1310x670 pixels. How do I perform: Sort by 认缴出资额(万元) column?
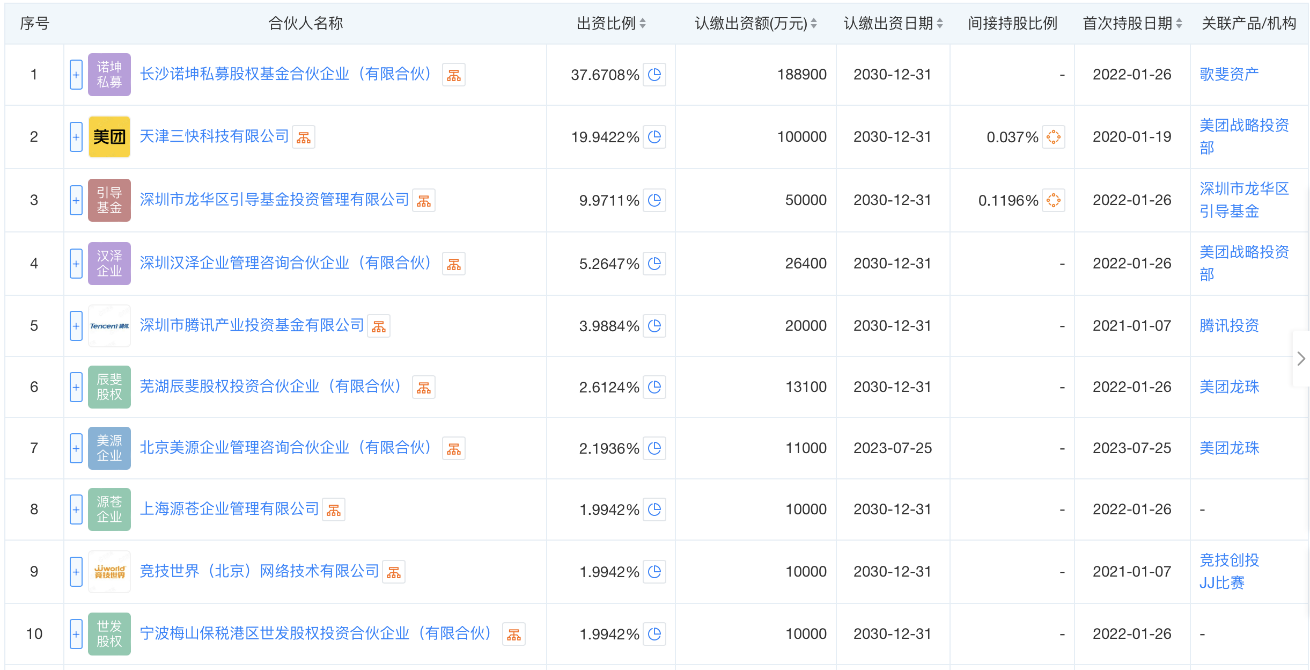[x=756, y=23]
